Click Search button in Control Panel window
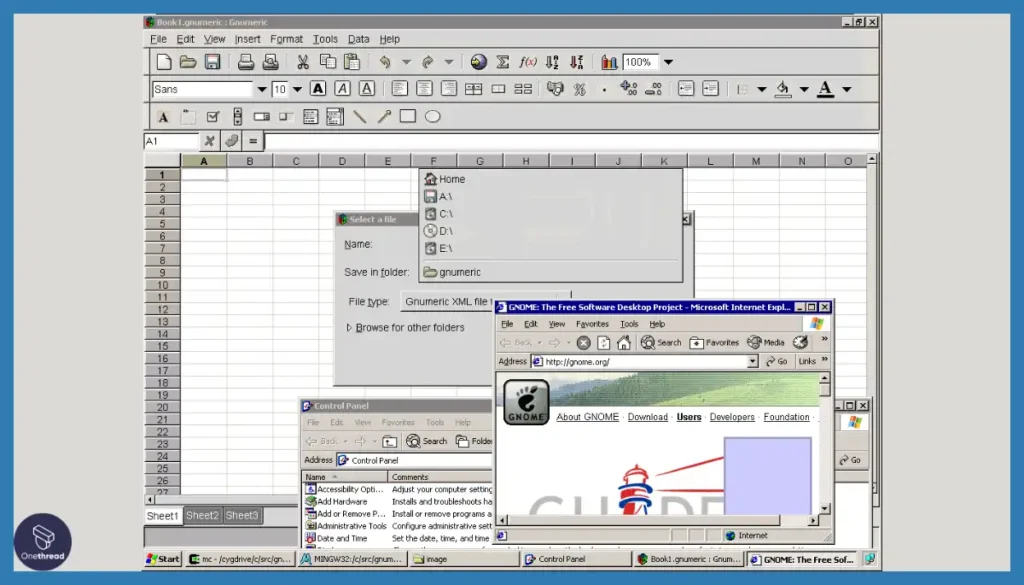Viewport: 1024px width, 585px height. (x=427, y=441)
